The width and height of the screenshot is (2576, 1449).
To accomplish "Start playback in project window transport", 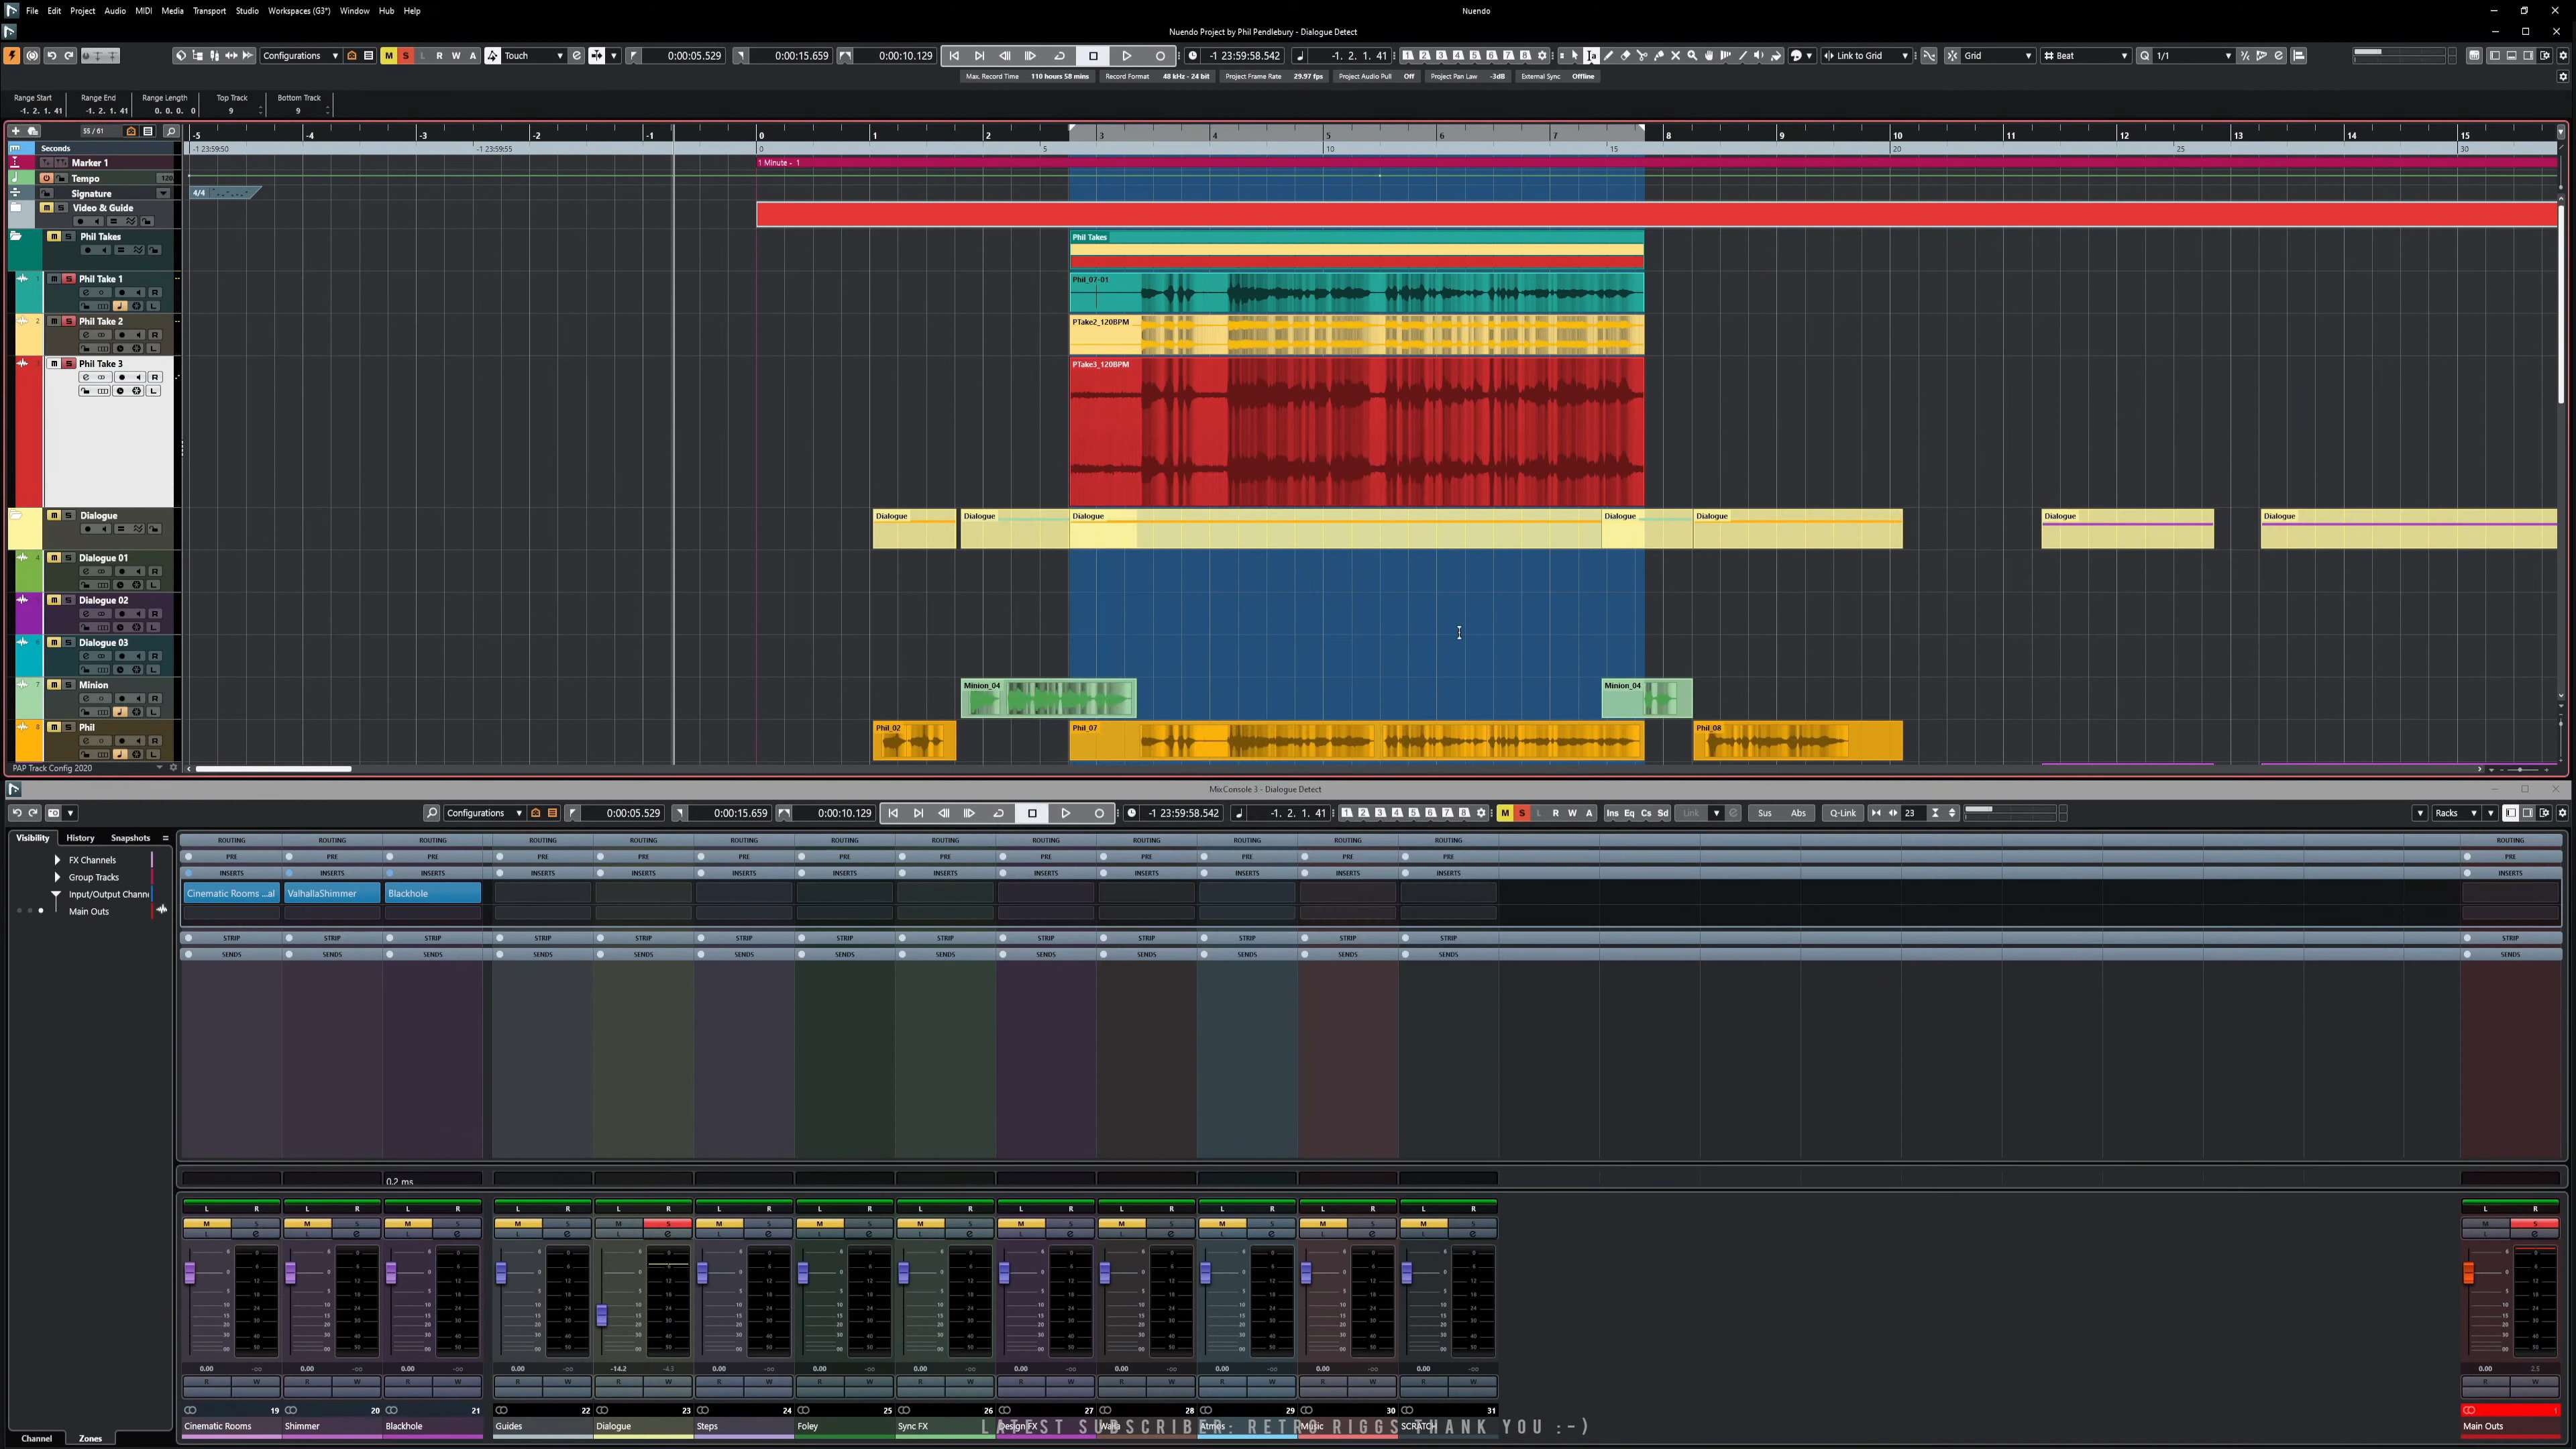I will [1126, 56].
